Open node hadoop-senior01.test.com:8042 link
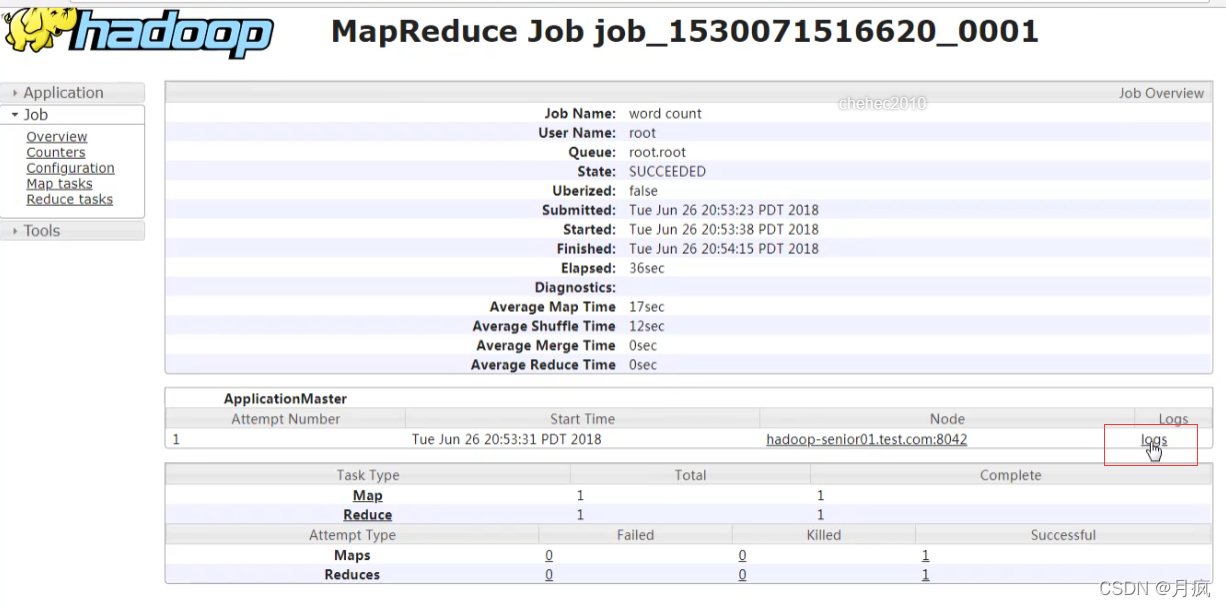1226x607 pixels. point(866,439)
